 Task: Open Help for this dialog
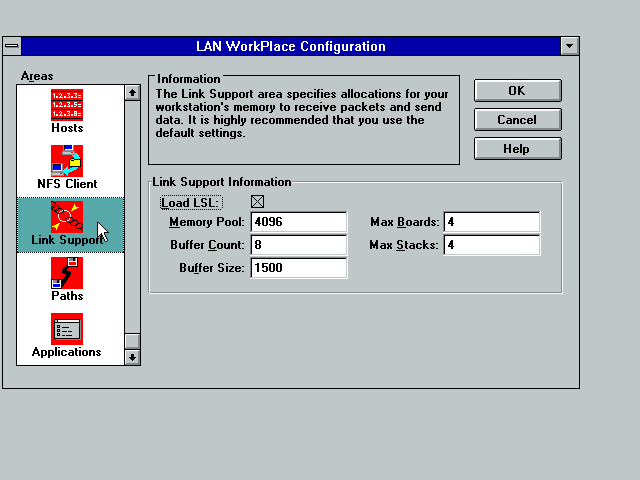[516, 148]
